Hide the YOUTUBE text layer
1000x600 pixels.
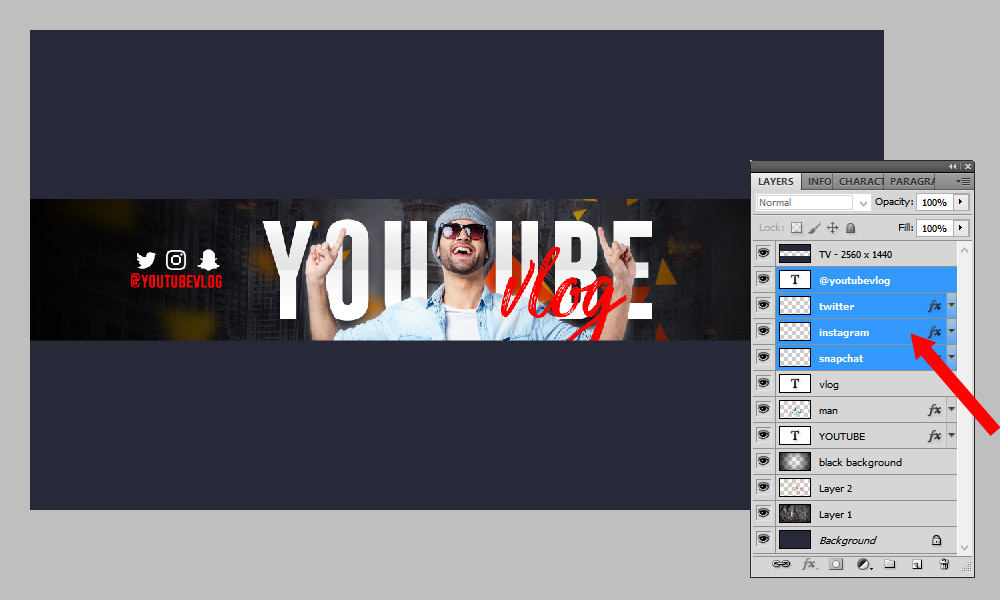763,435
